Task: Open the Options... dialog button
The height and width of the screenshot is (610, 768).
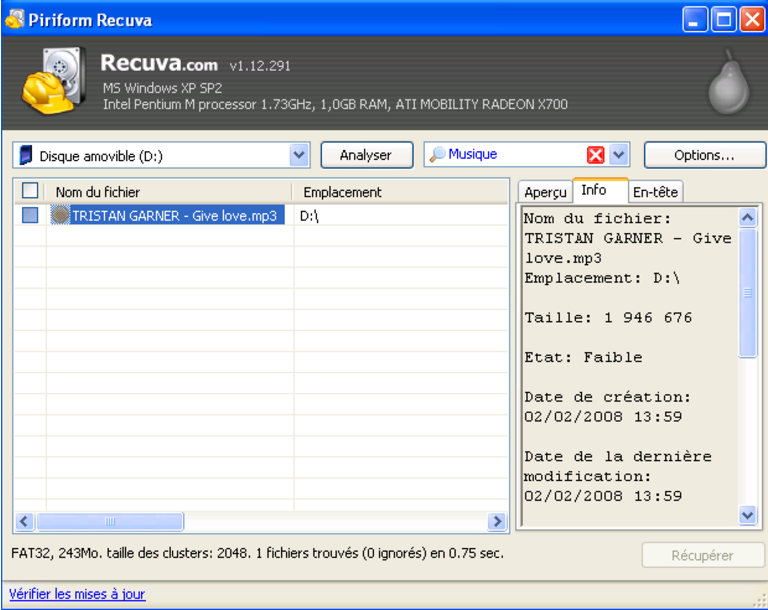Action: pos(704,155)
